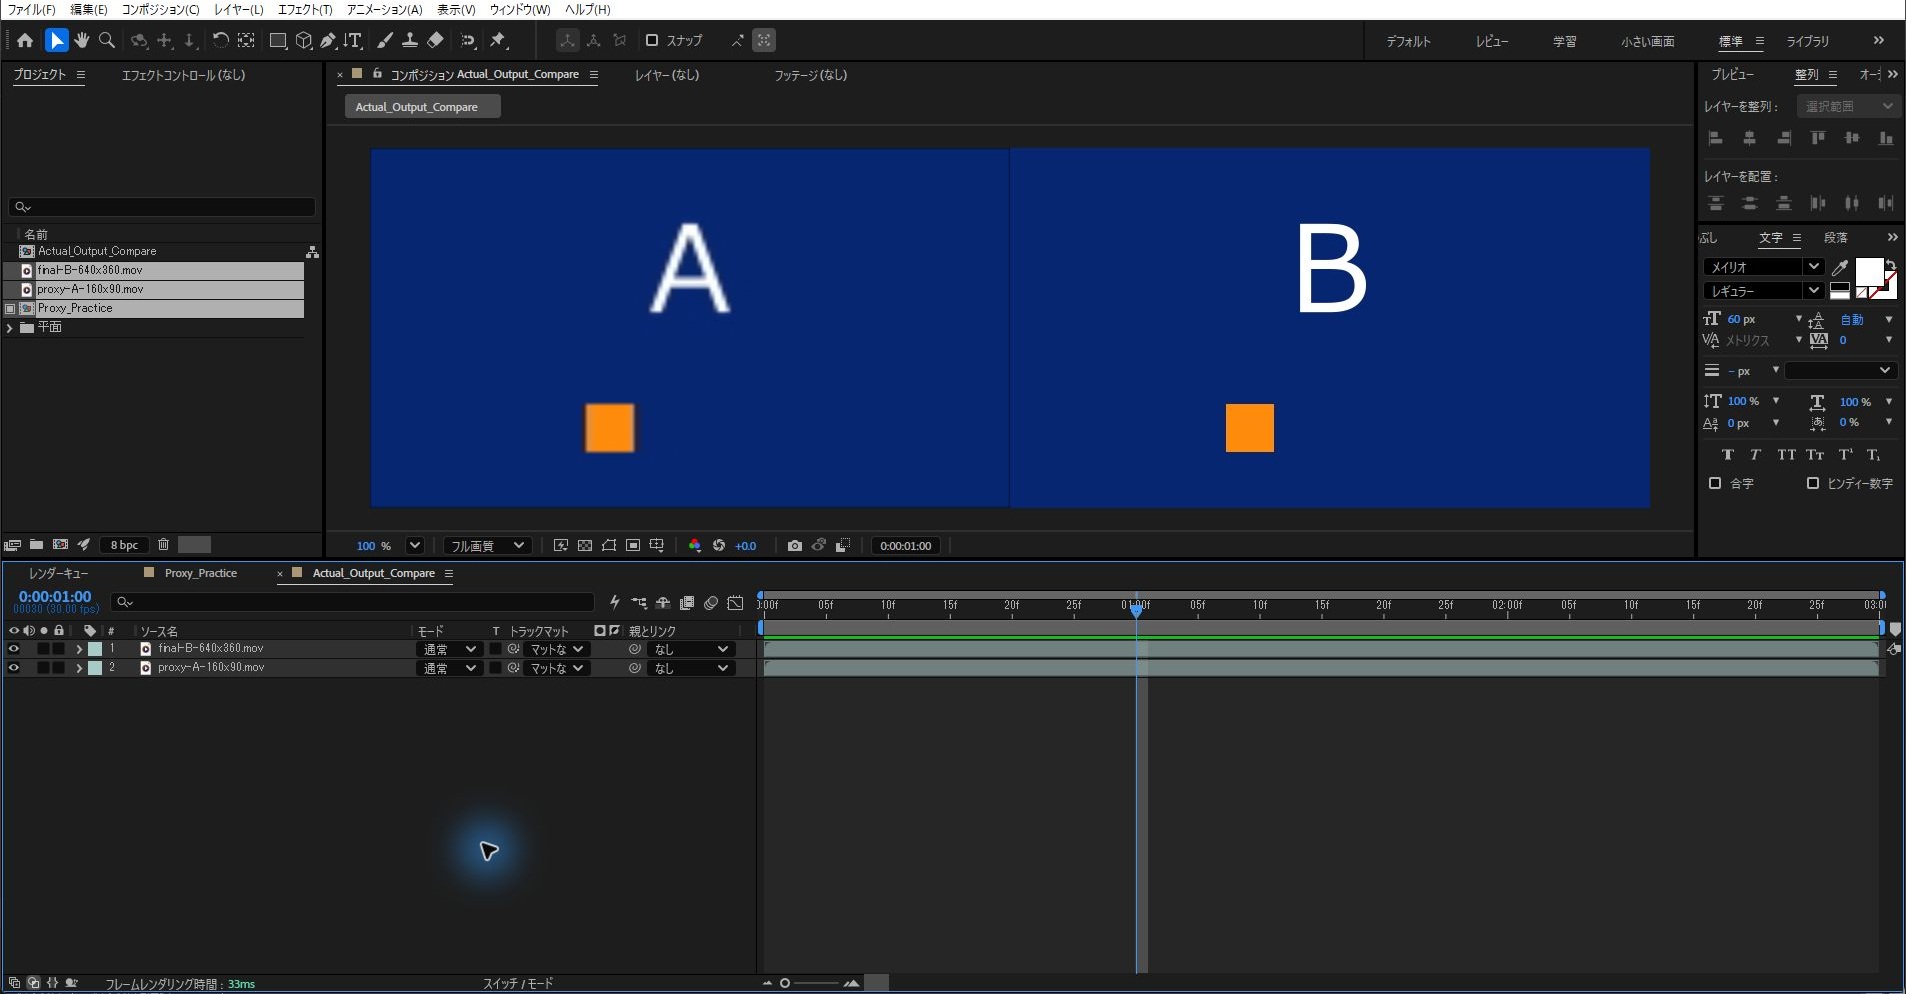
Task: Expand the solids folder in Project panel
Action: [10, 328]
